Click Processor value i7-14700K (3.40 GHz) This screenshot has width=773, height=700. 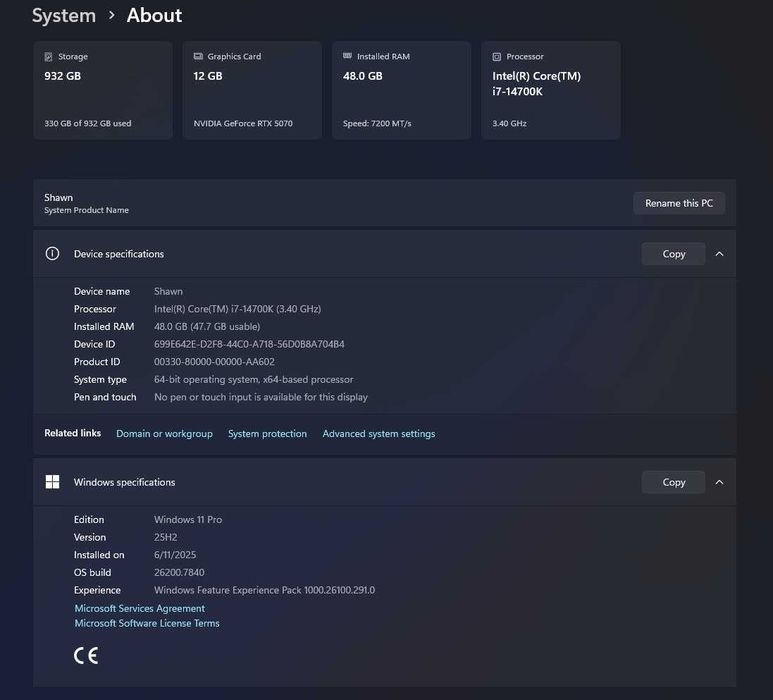[x=238, y=309]
